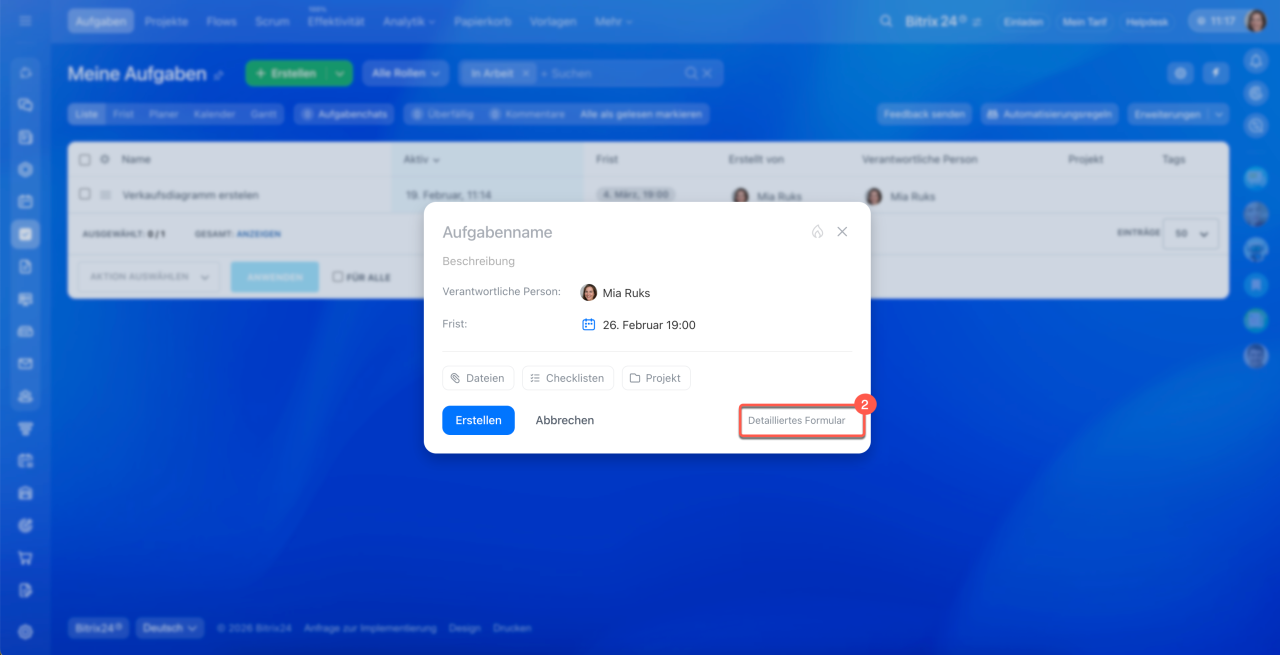Screen dimensions: 1280x655
Task: Click the Einladen button in header
Action: (x=1023, y=21)
